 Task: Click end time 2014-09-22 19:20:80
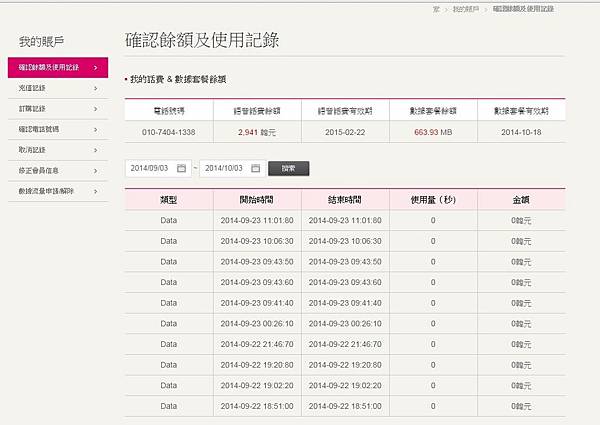click(345, 365)
